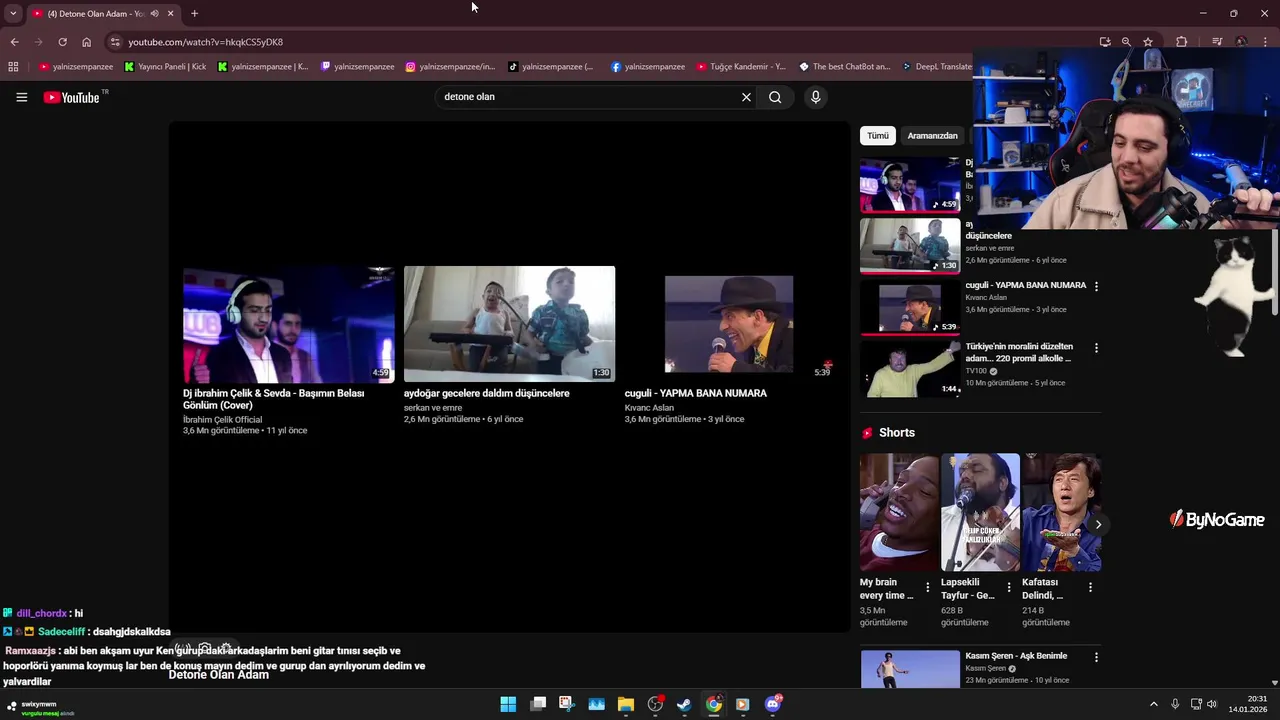Open the Lapsekili Tayfur short
1280x720 pixels.
[x=980, y=512]
